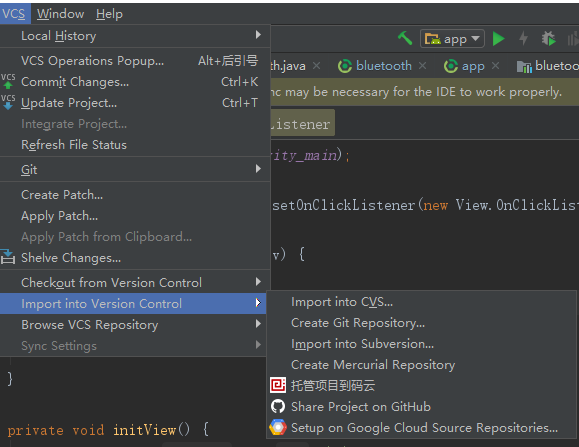Click the Shelve Changes icon
This screenshot has height=447, width=579.
pyautogui.click(x=7, y=257)
